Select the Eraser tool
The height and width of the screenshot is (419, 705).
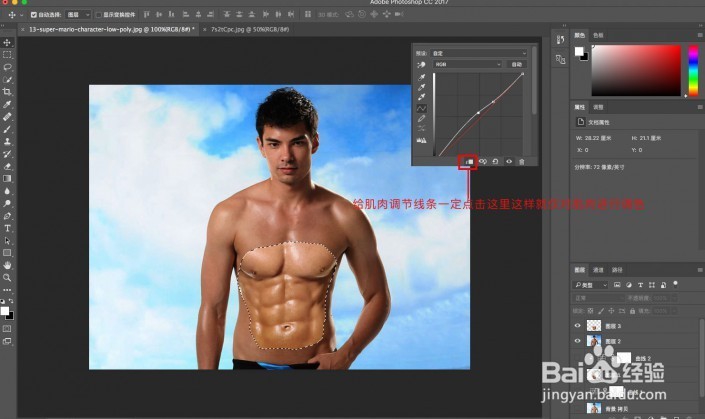(x=7, y=166)
